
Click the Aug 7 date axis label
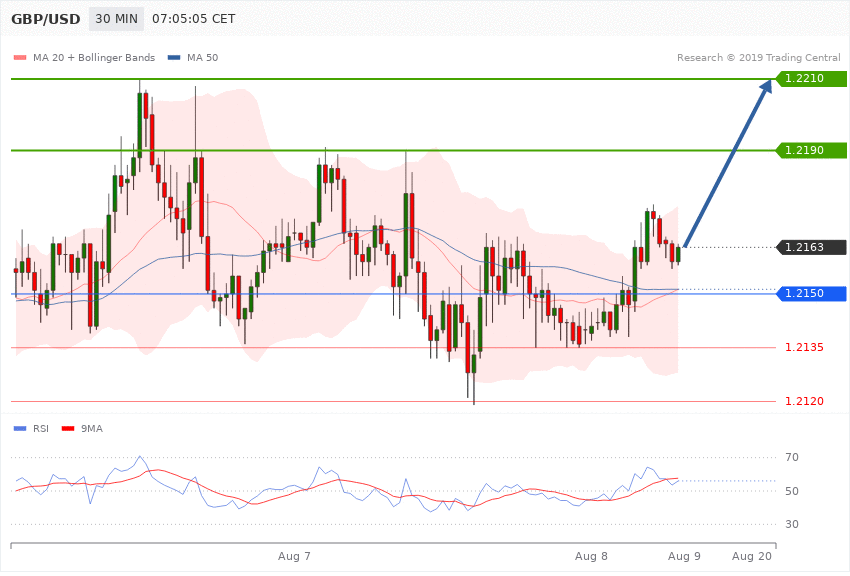click(x=294, y=556)
